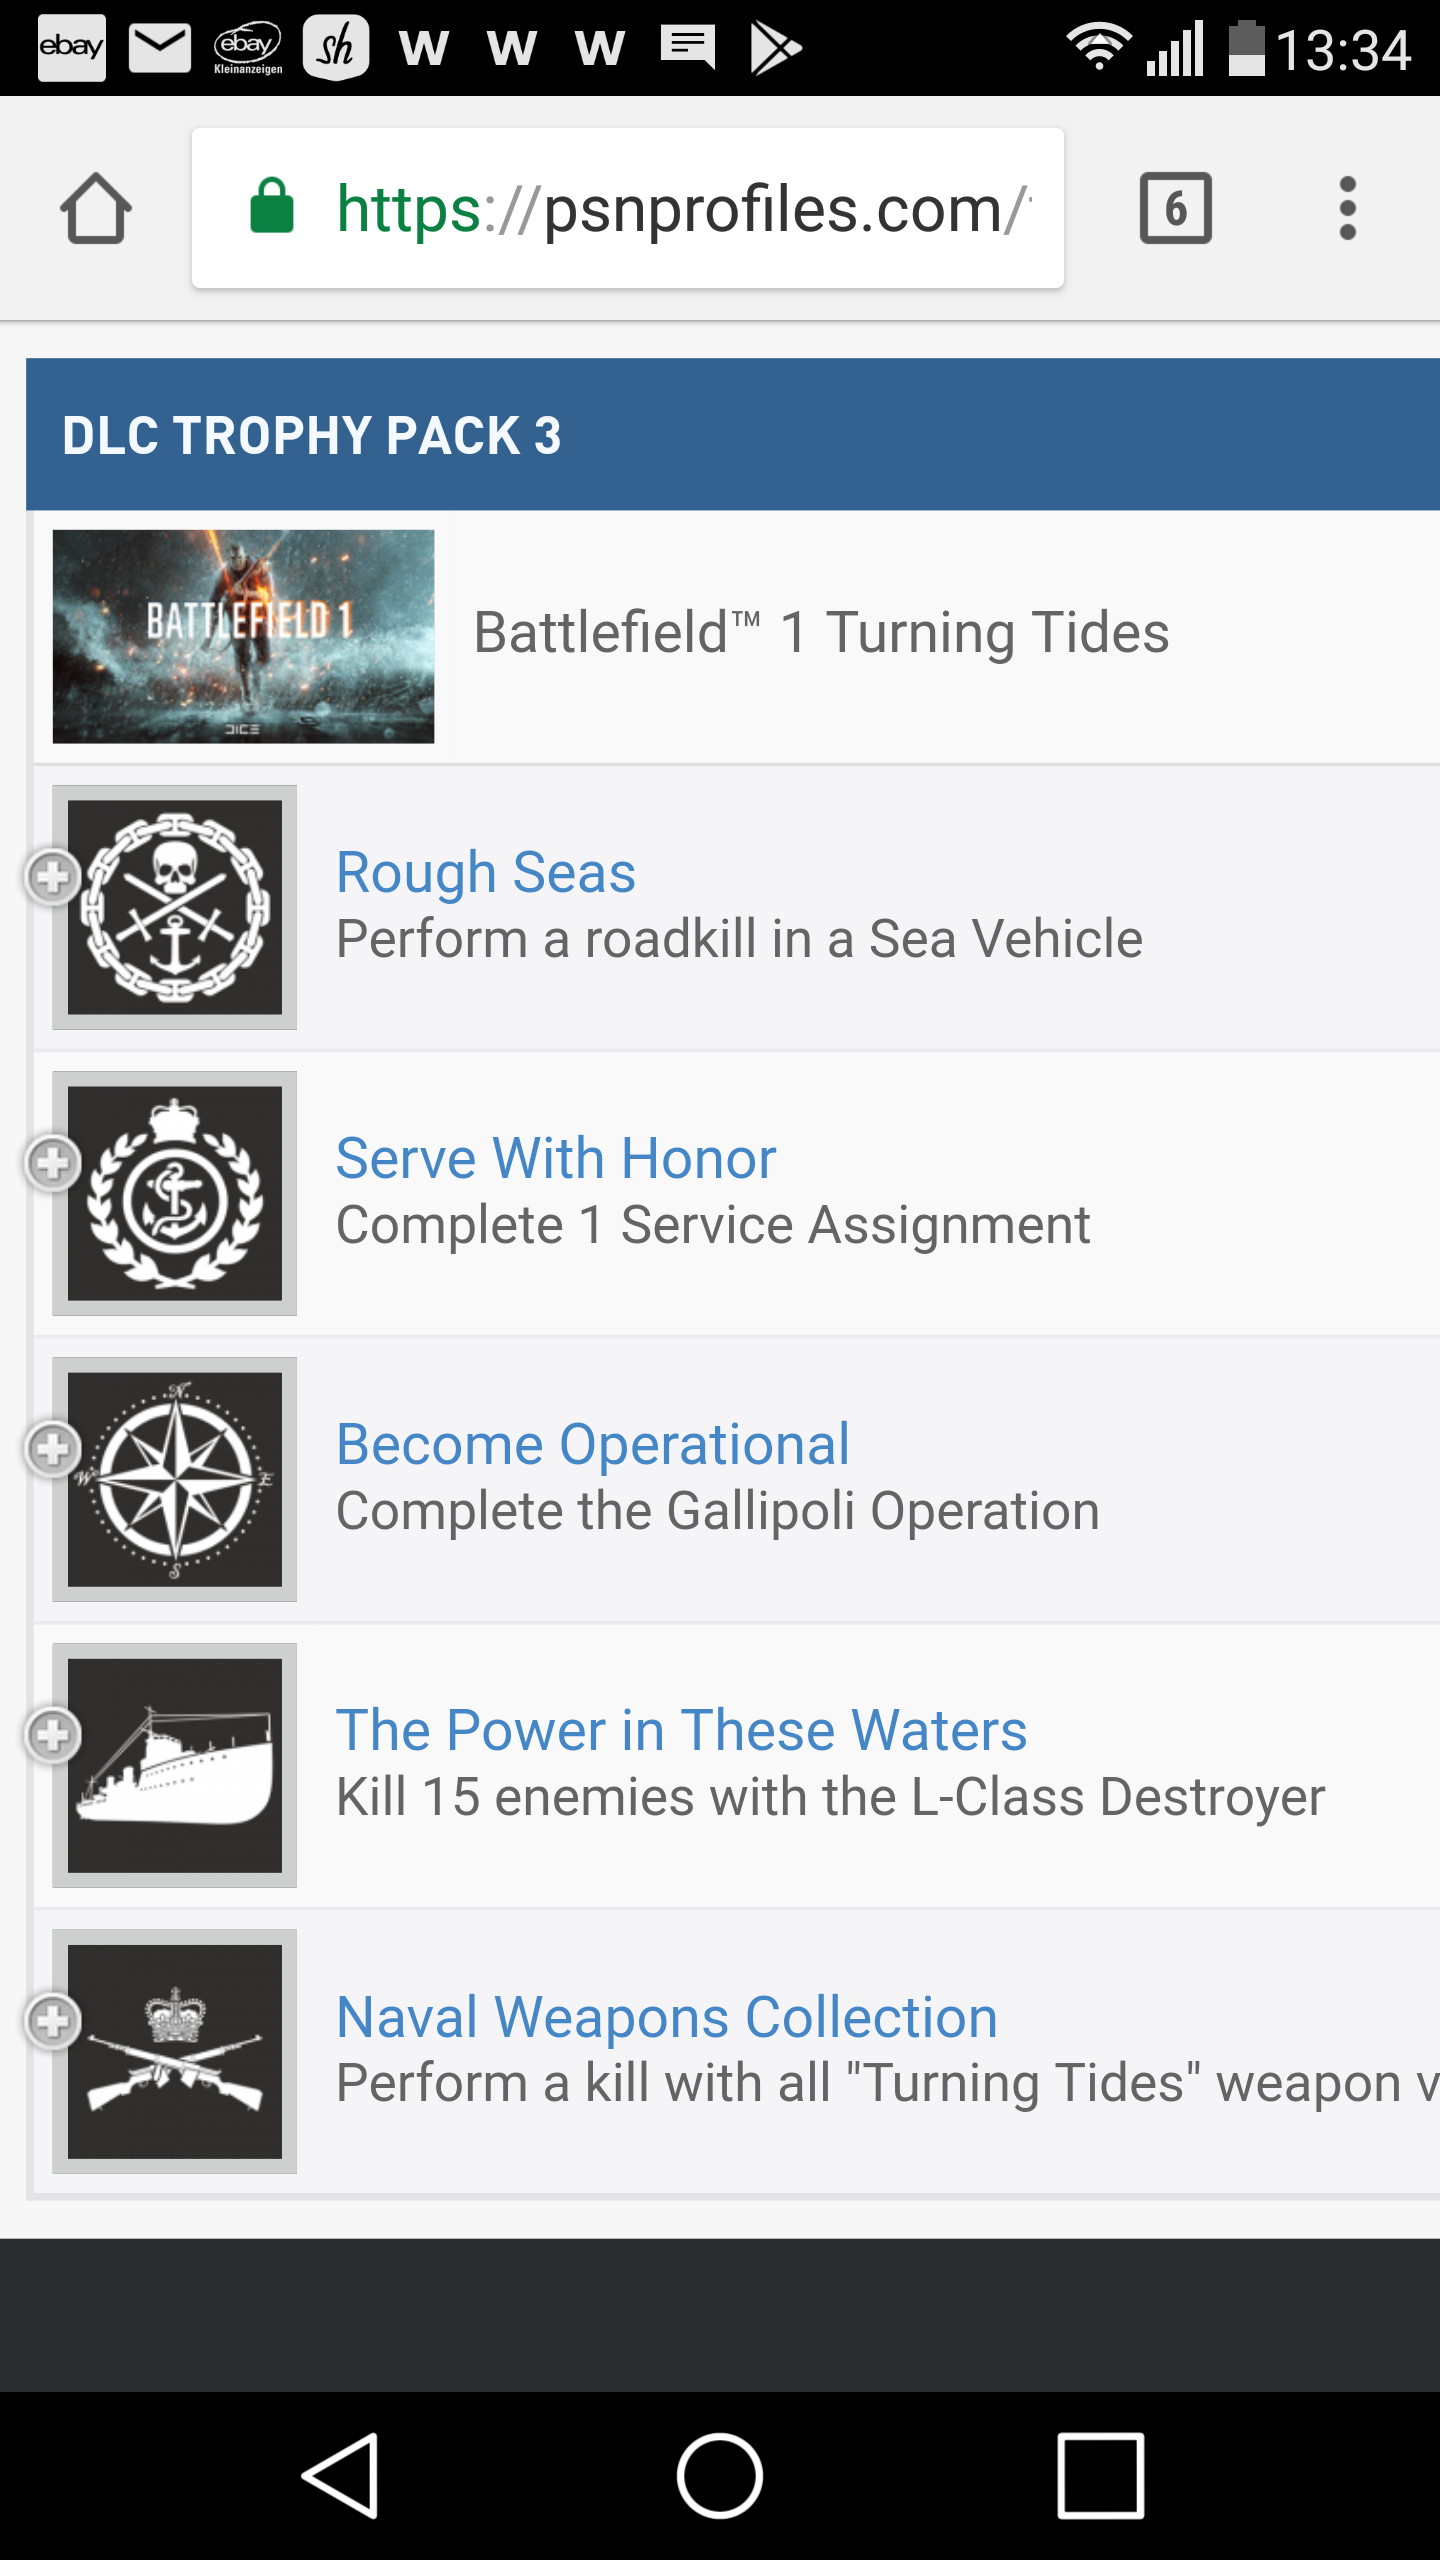
Task: Open the Rough Seas trophy link
Action: click(486, 872)
